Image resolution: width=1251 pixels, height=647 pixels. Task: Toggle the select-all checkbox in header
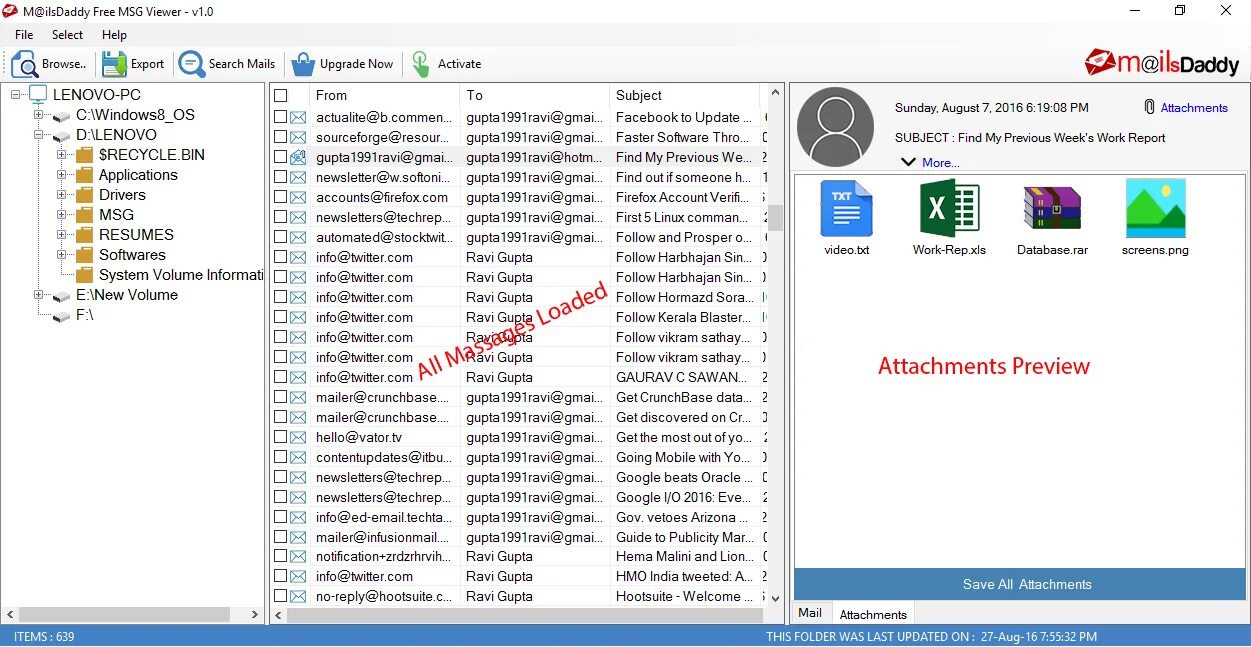click(281, 95)
